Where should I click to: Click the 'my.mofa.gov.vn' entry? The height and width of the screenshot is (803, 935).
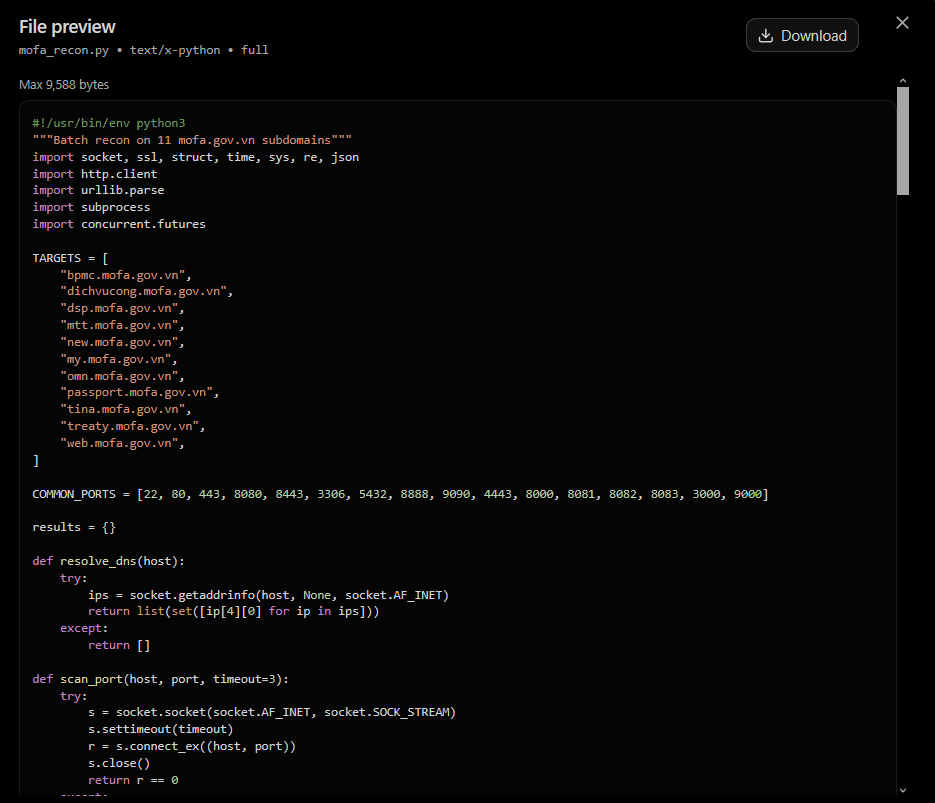coord(119,359)
